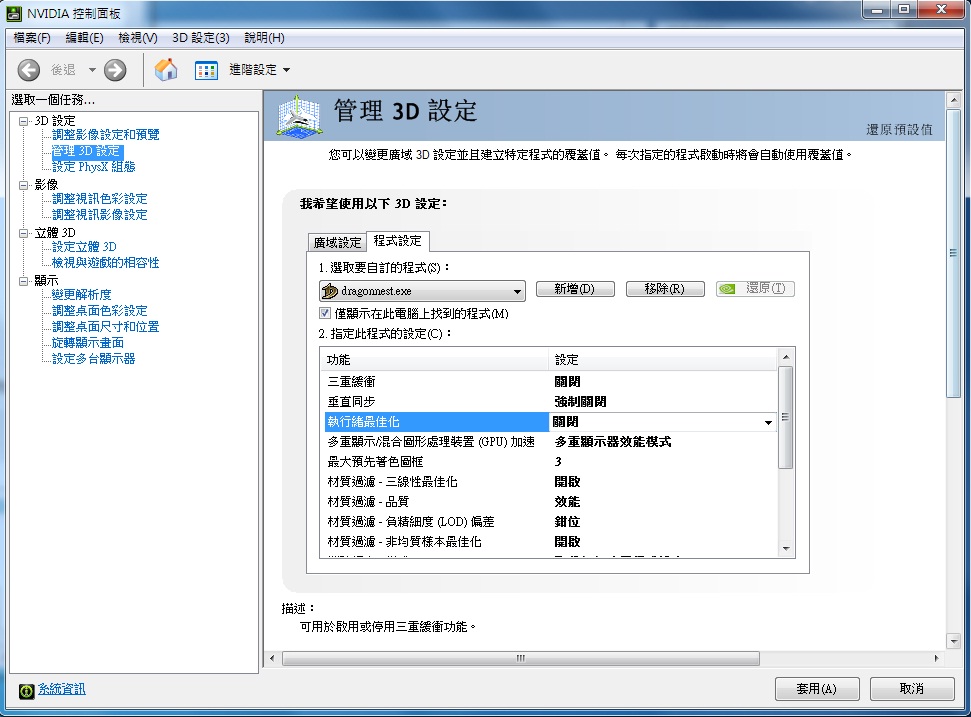Screen dimensions: 971x717
Task: Select the 材質過濾 - 品質 row
Action: (550, 502)
